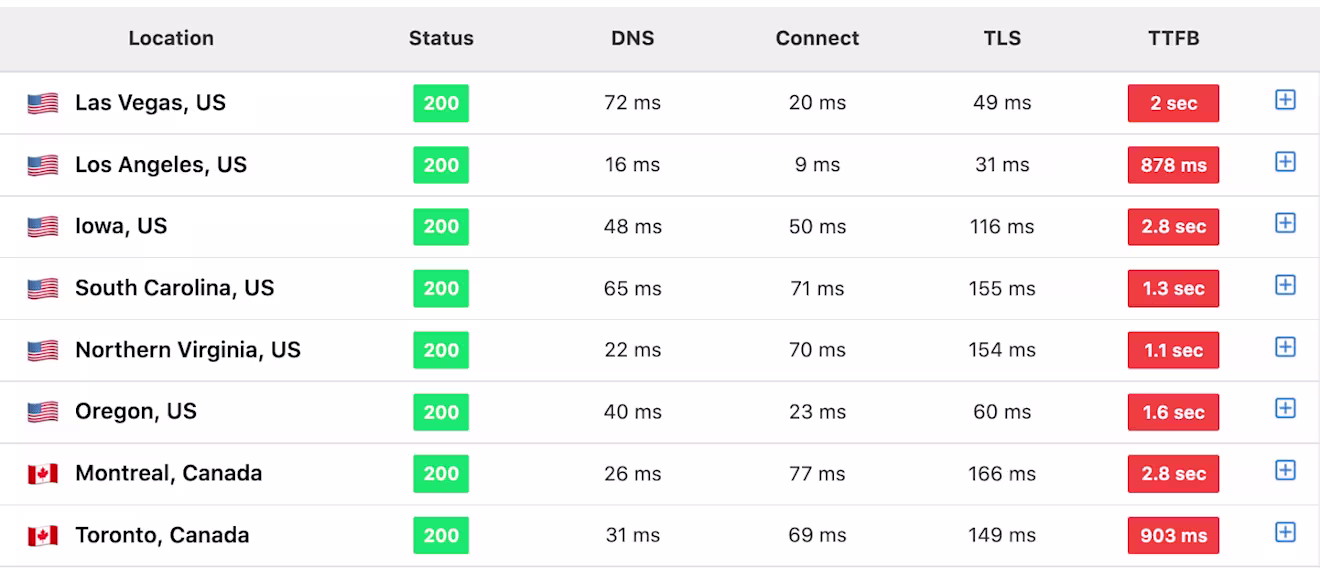Click the Montreal 2.8 sec TTFB badge
This screenshot has height=568, width=1320.
1173,474
